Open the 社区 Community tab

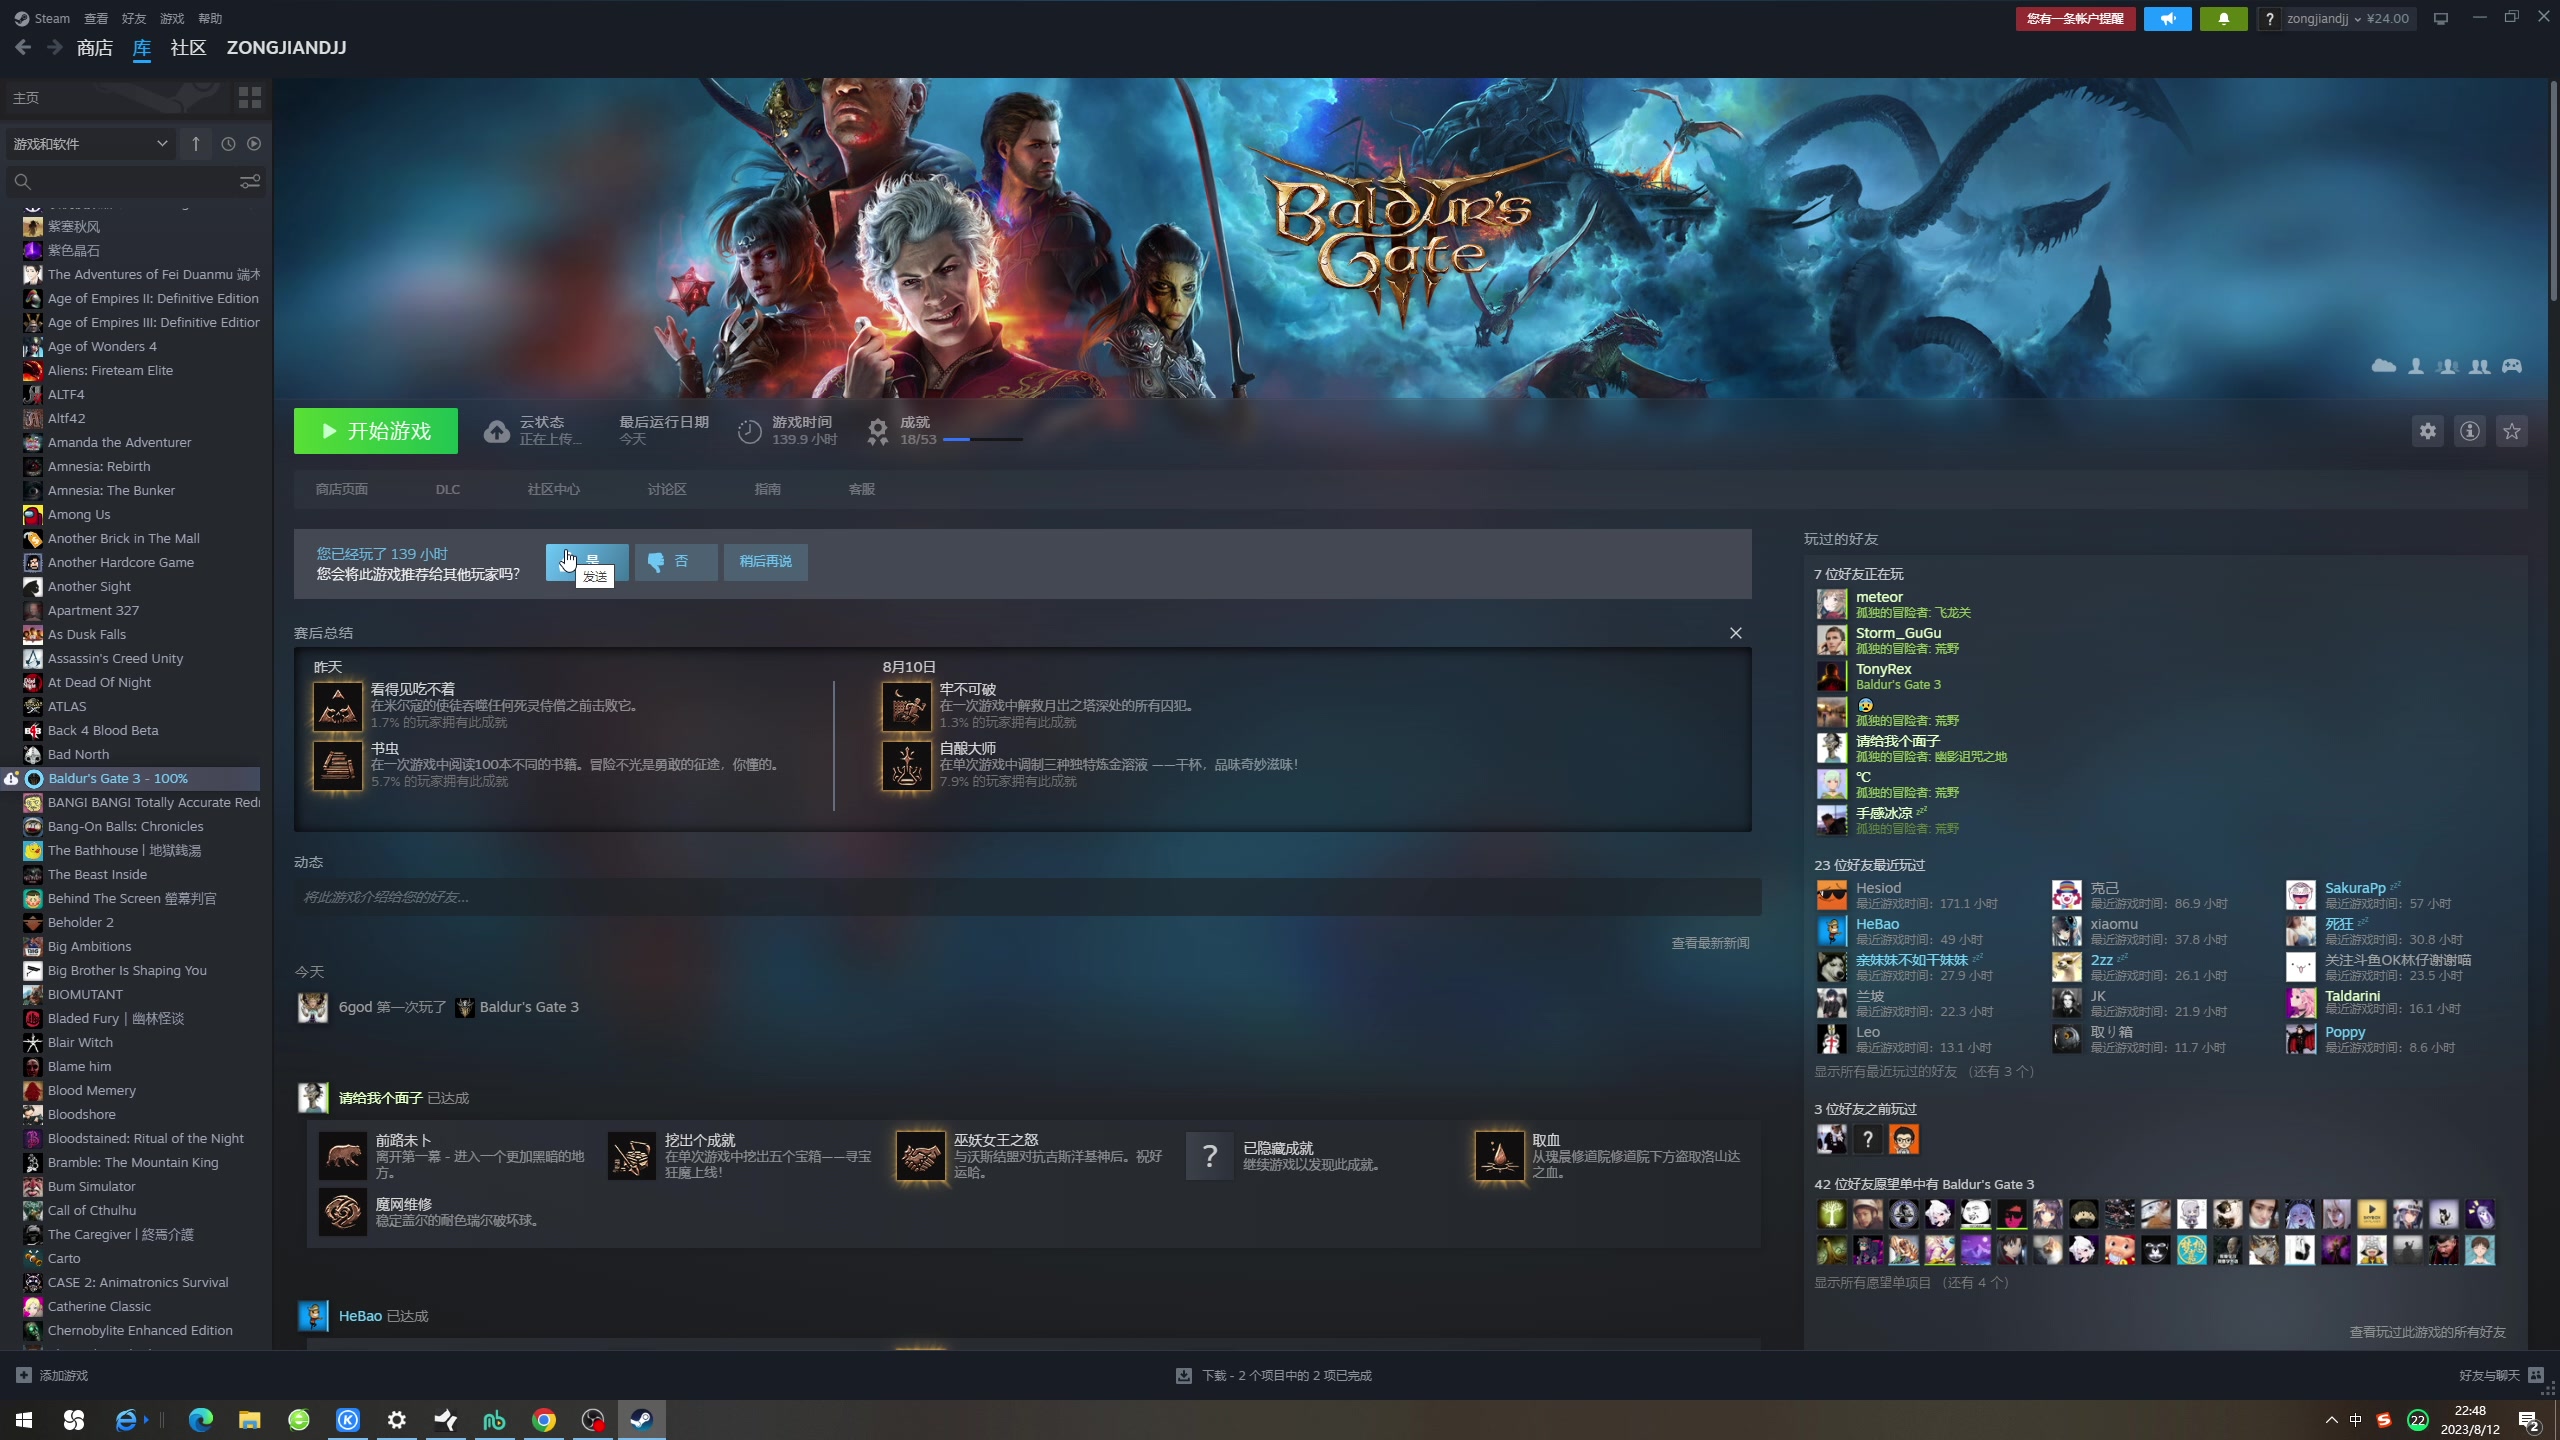click(x=188, y=47)
